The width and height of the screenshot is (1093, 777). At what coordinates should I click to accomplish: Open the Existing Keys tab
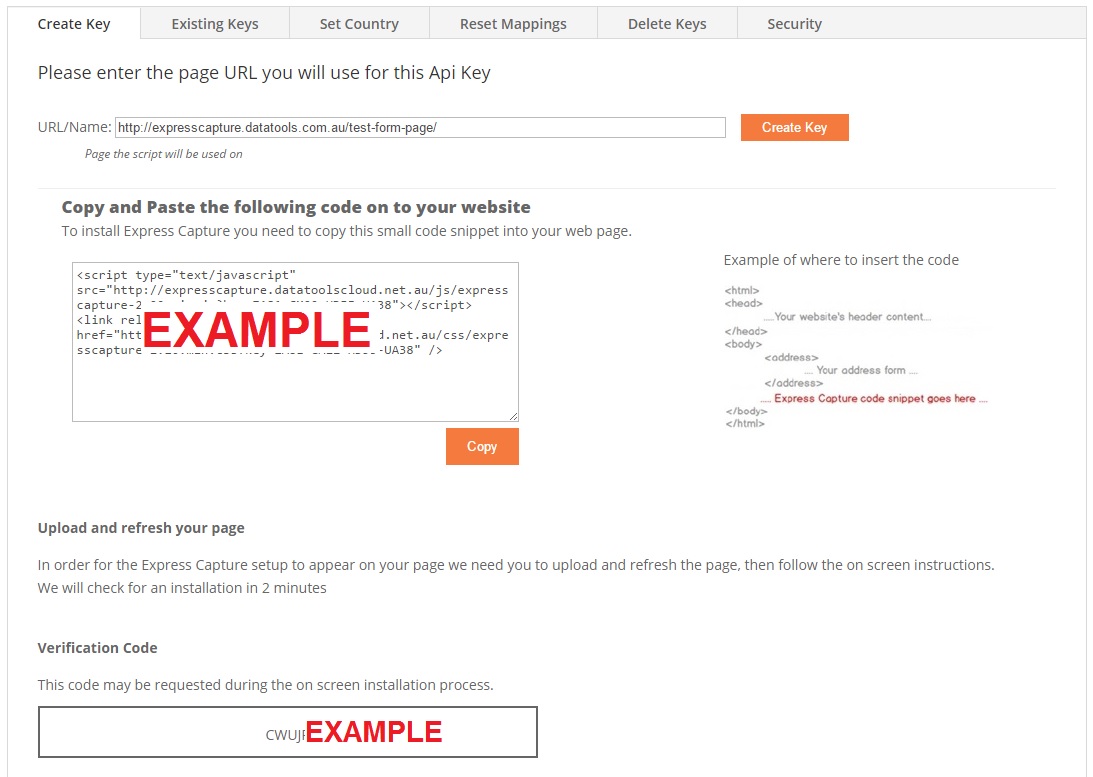coord(215,24)
